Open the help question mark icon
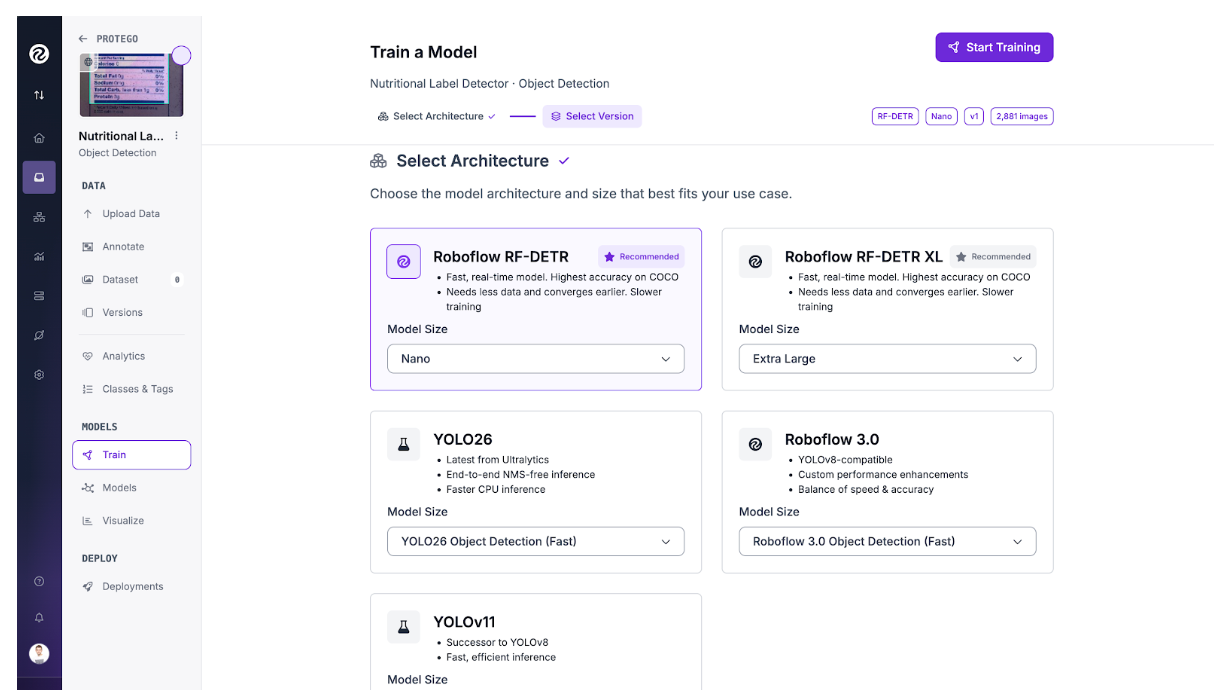The height and width of the screenshot is (690, 1214). pos(39,581)
